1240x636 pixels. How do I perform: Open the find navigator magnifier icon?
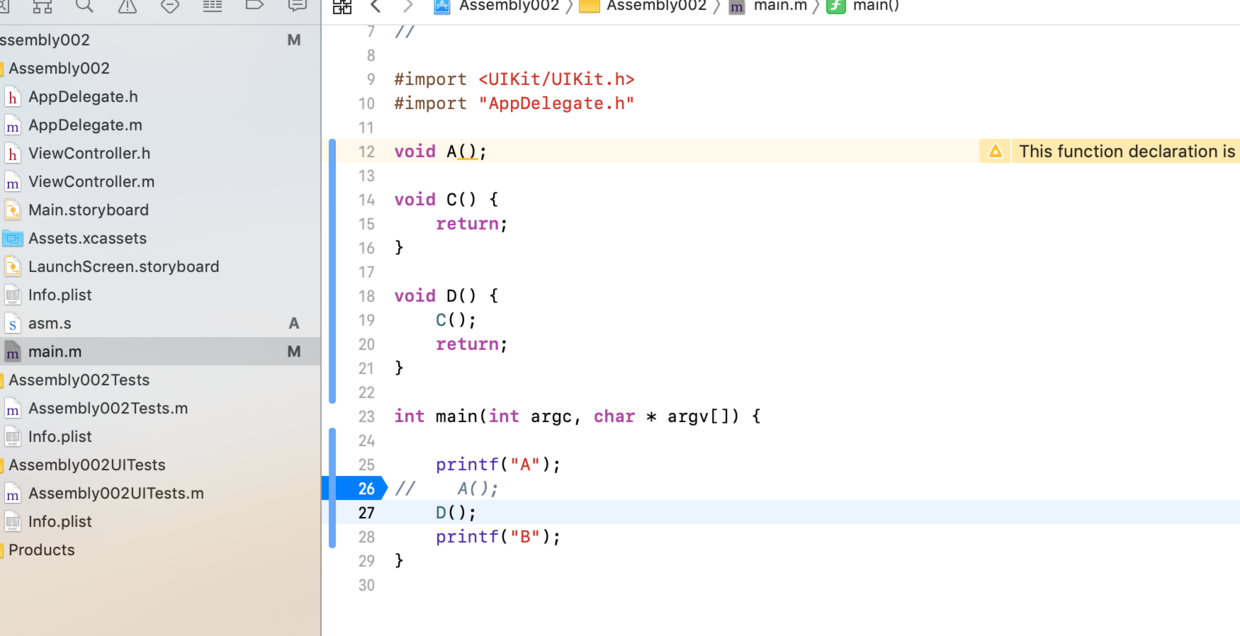[85, 6]
